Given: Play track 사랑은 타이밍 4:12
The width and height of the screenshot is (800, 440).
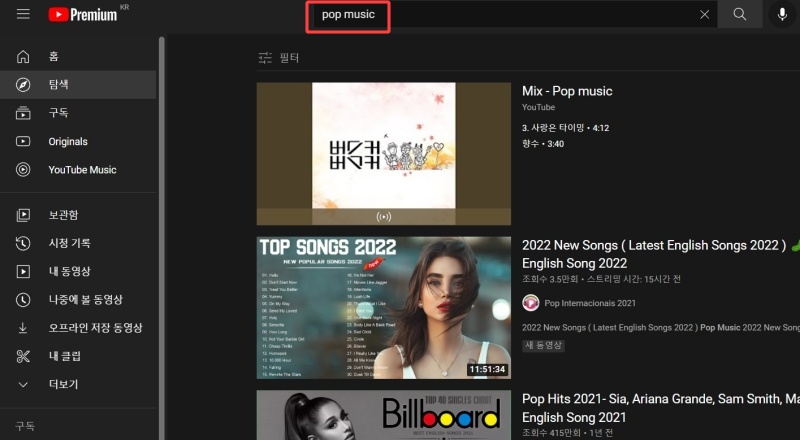Looking at the screenshot, I should point(565,128).
